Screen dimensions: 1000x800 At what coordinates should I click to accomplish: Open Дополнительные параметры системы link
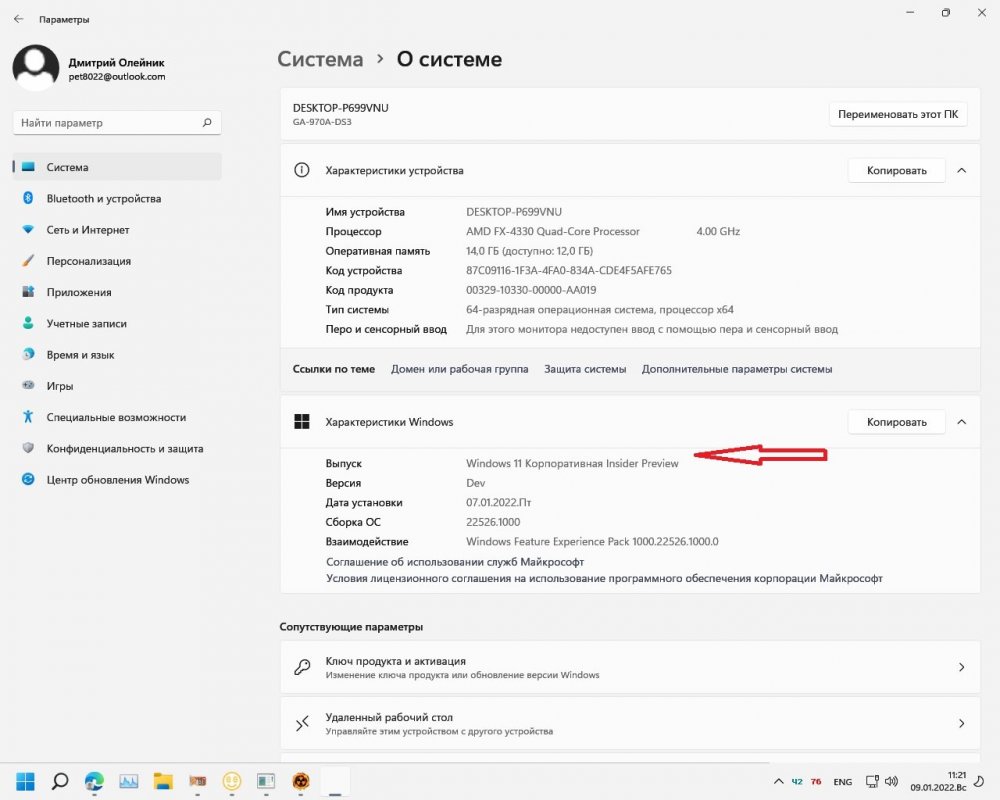737,369
